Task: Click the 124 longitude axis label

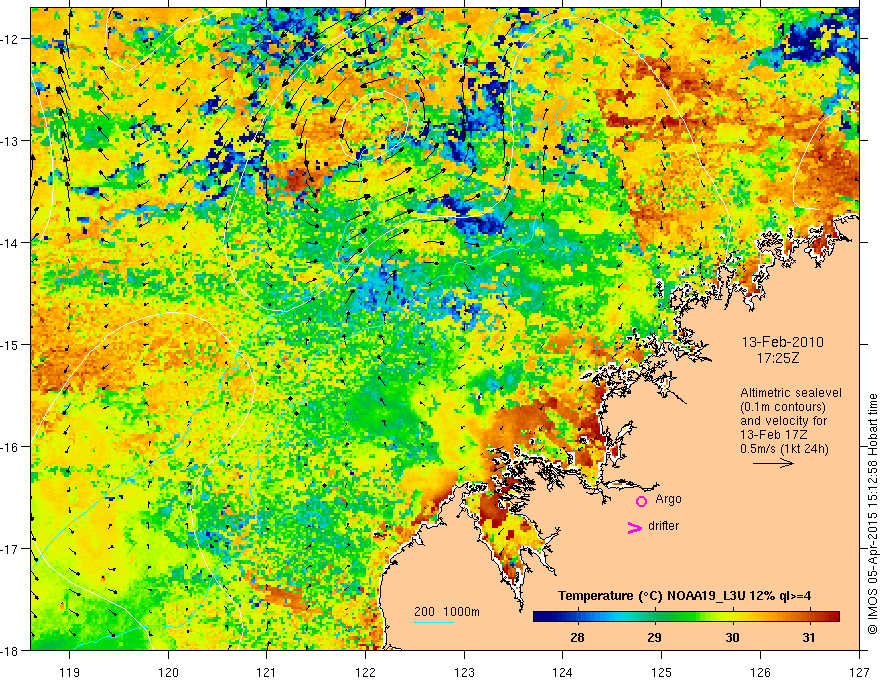Action: tap(563, 672)
